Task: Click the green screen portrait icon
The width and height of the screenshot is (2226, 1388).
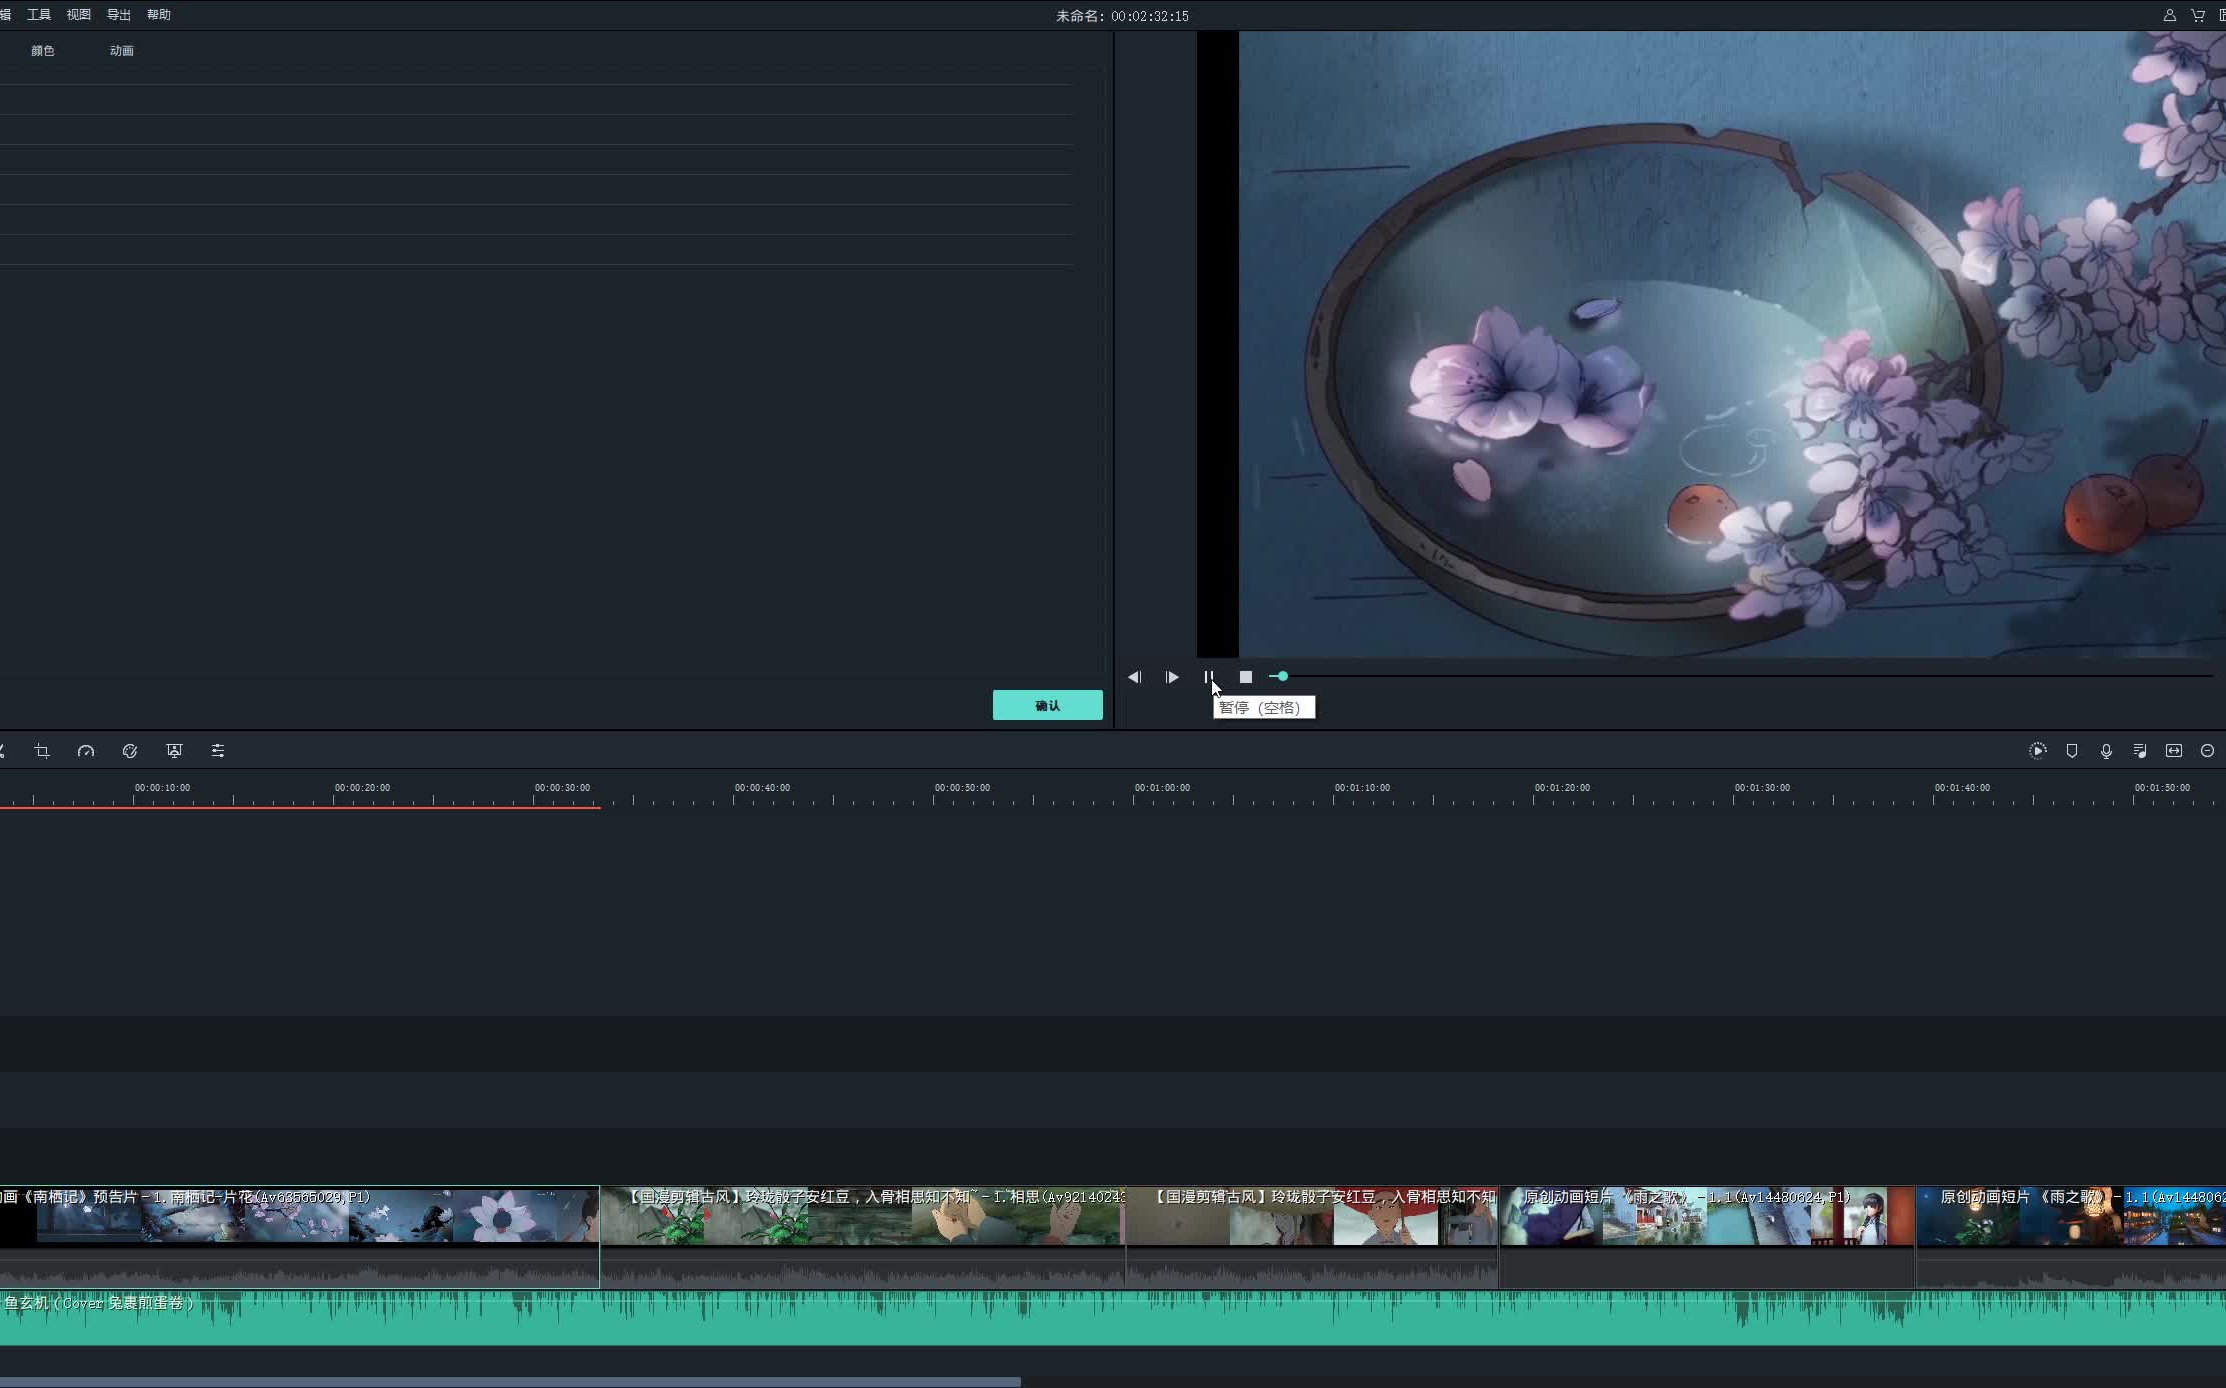Action: point(174,751)
